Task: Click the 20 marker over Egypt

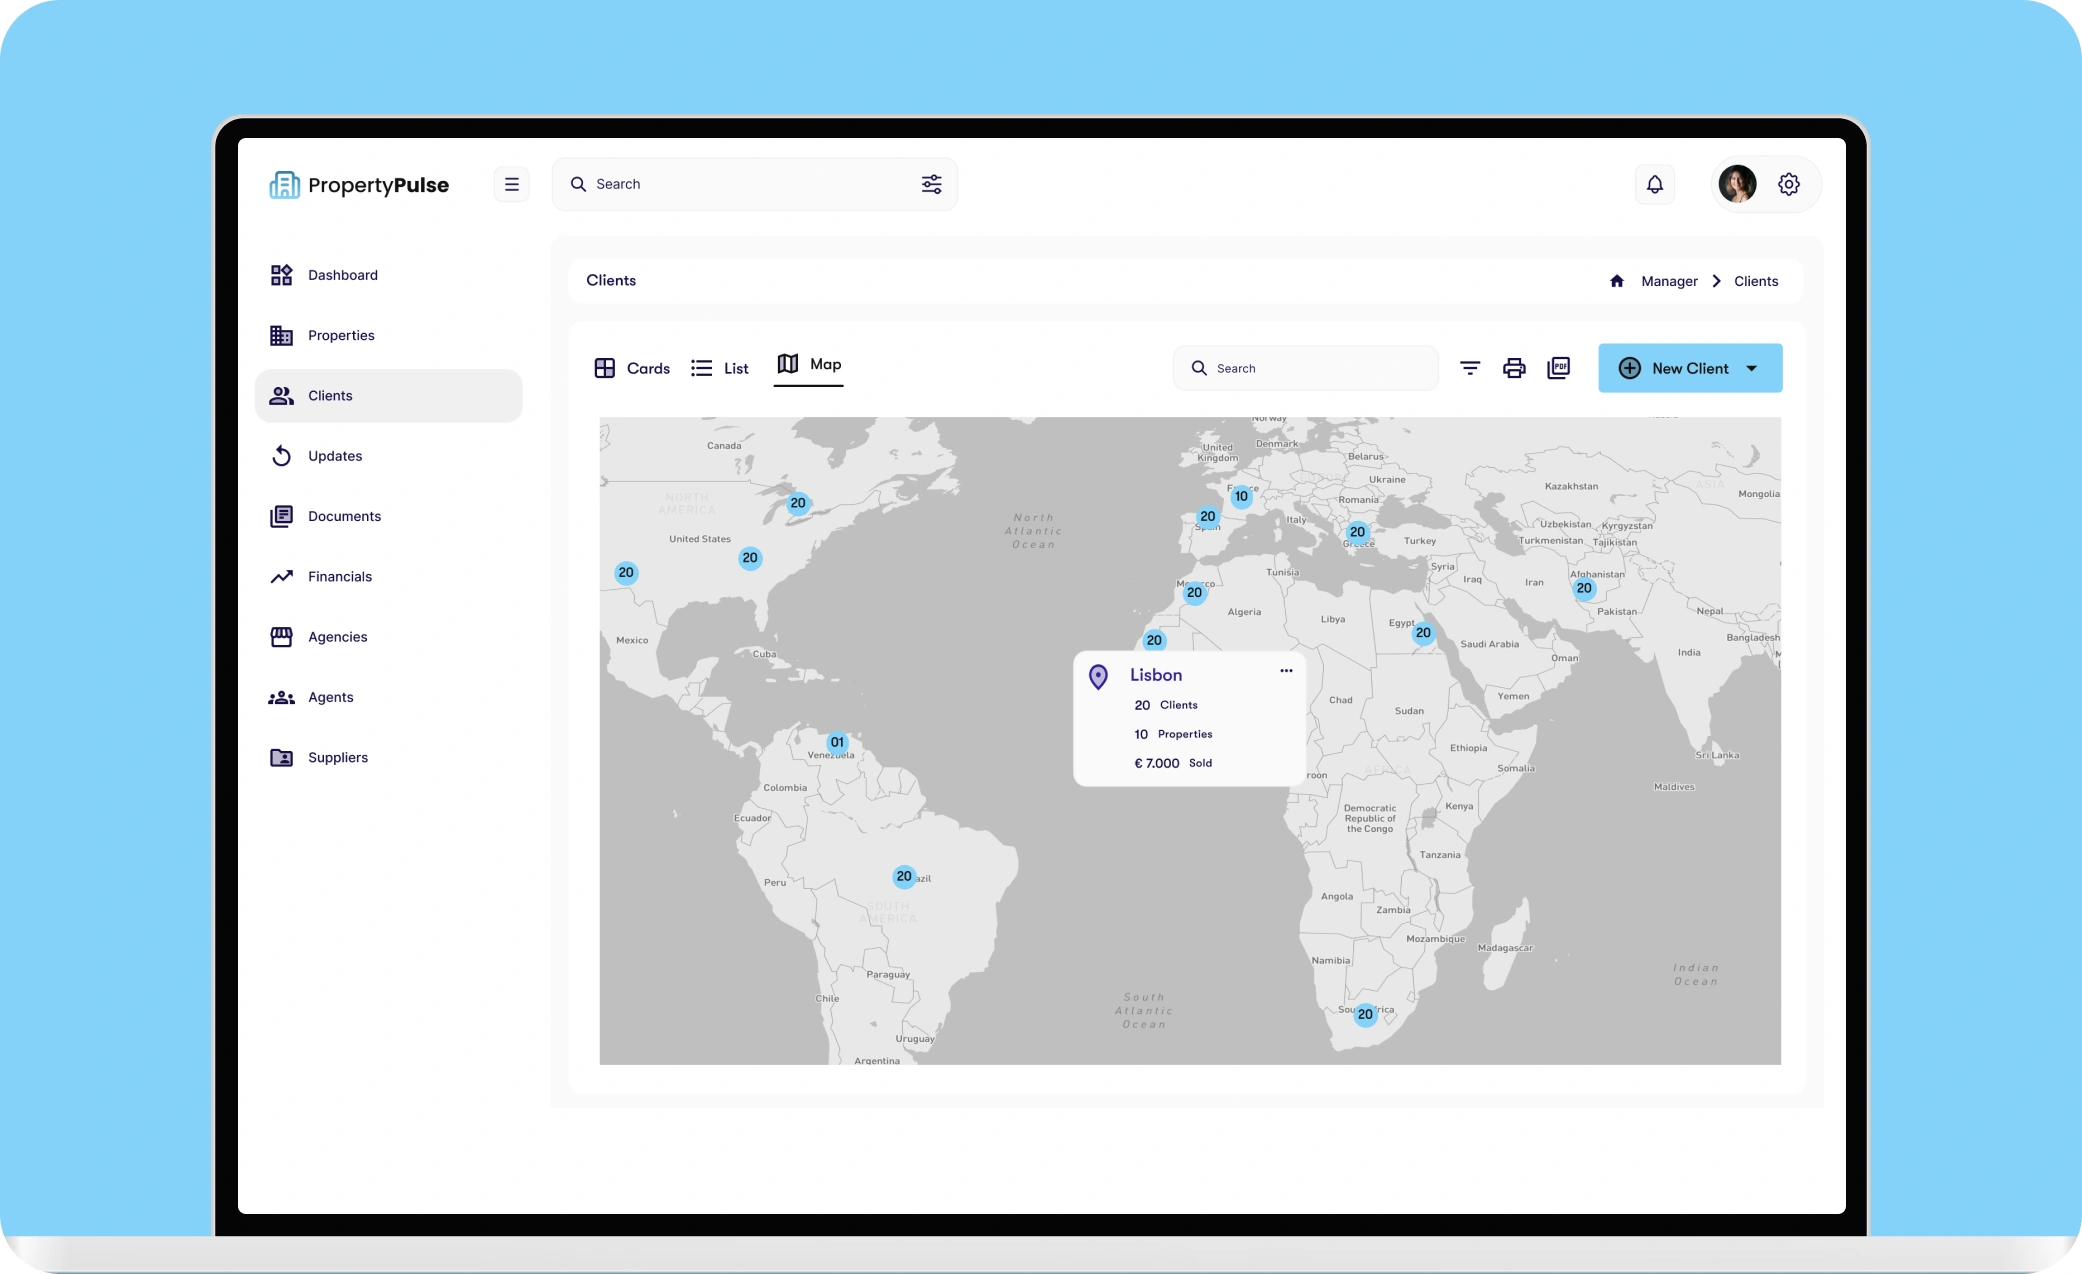Action: click(x=1423, y=633)
